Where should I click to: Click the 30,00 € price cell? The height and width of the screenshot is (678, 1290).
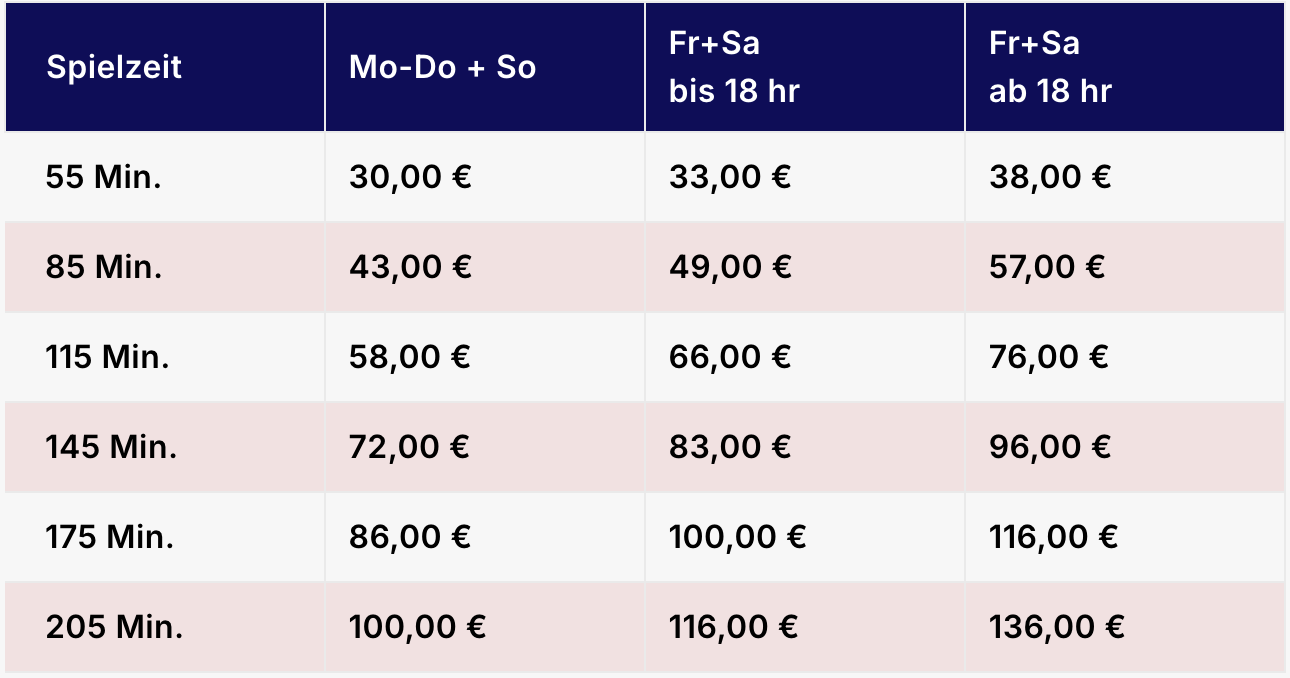410,178
